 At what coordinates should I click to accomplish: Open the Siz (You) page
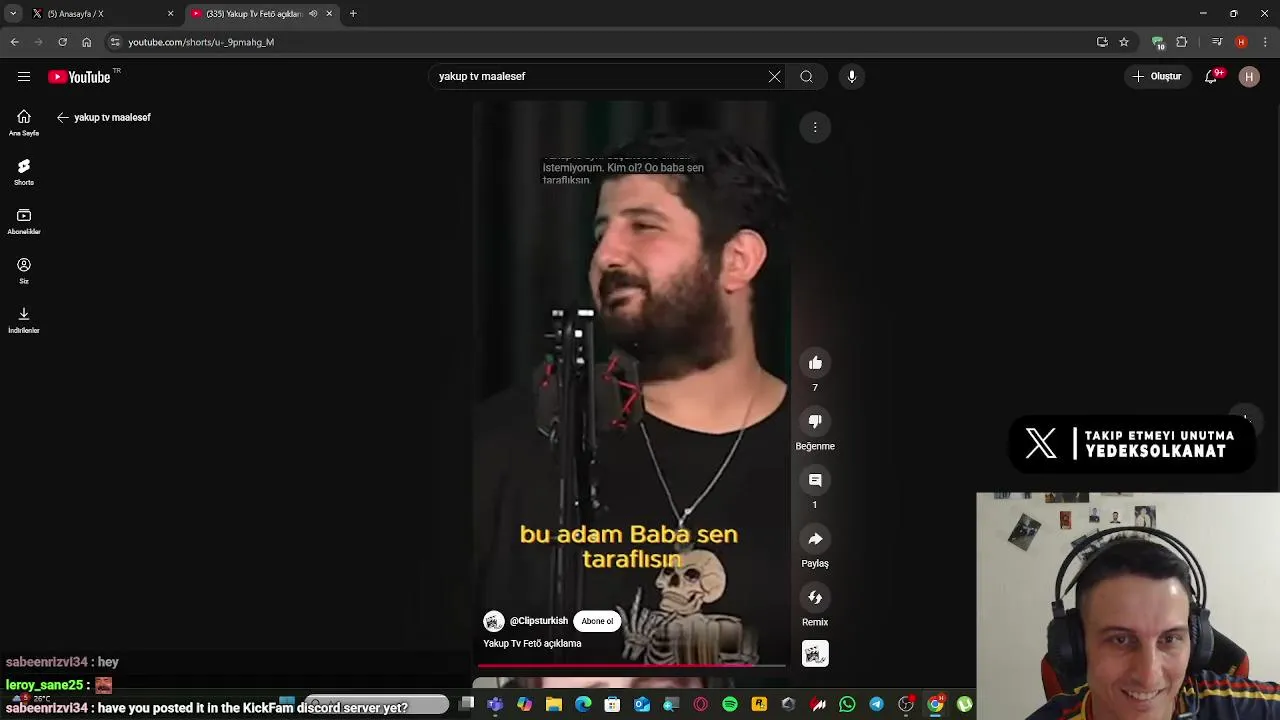24,270
